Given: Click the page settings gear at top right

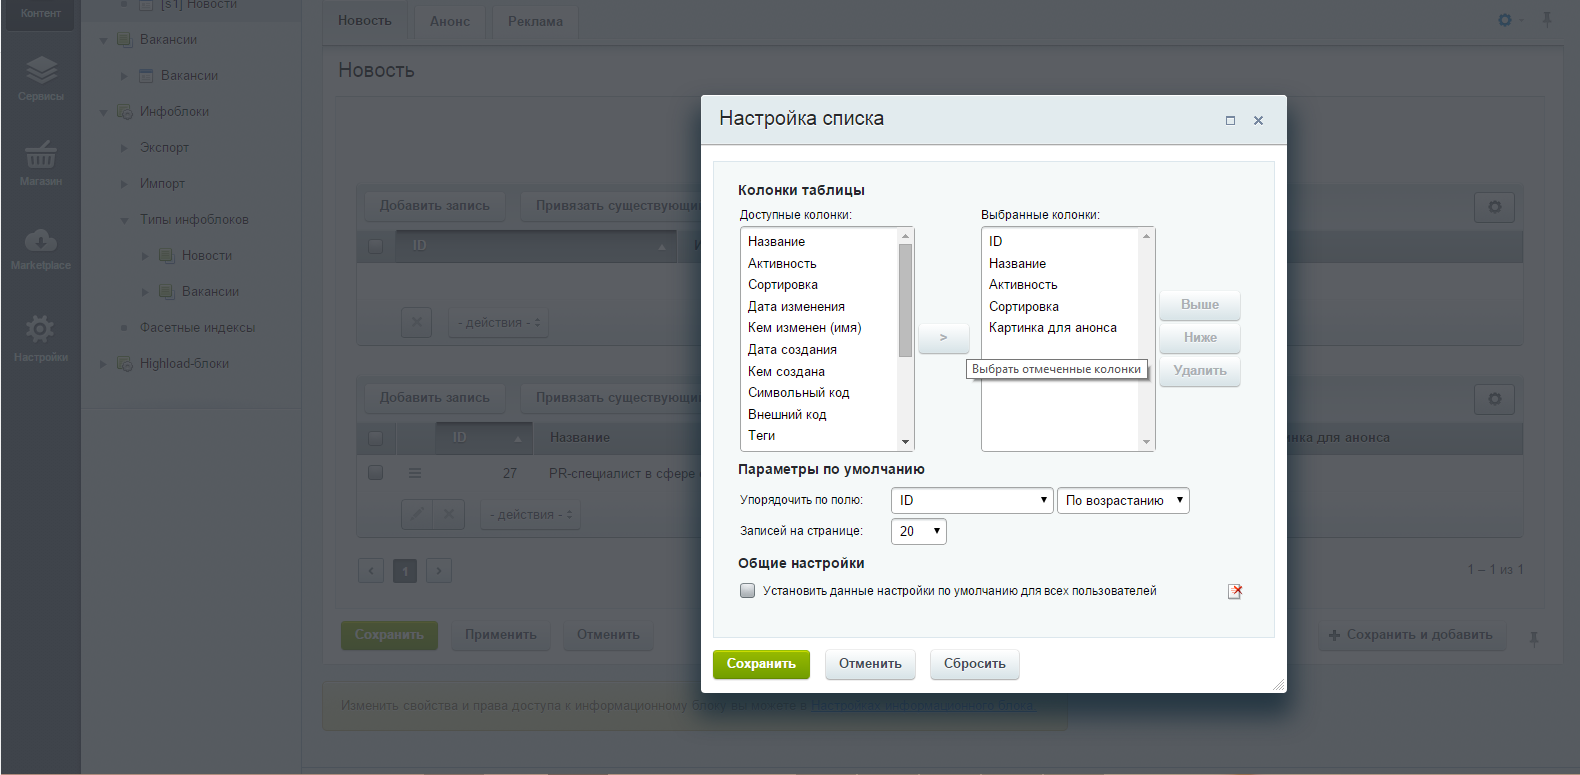Looking at the screenshot, I should coord(1505,20).
